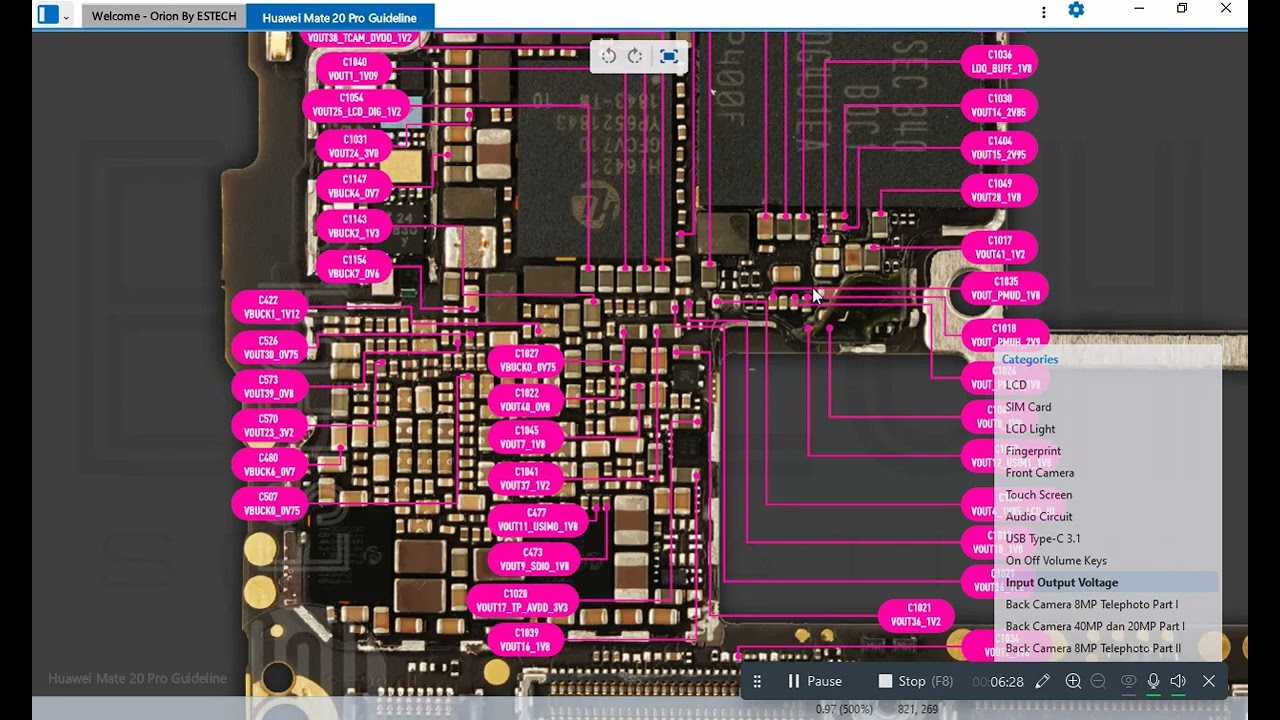The height and width of the screenshot is (720, 1280).
Task: Toggle the recorder microphone
Action: coord(1153,681)
